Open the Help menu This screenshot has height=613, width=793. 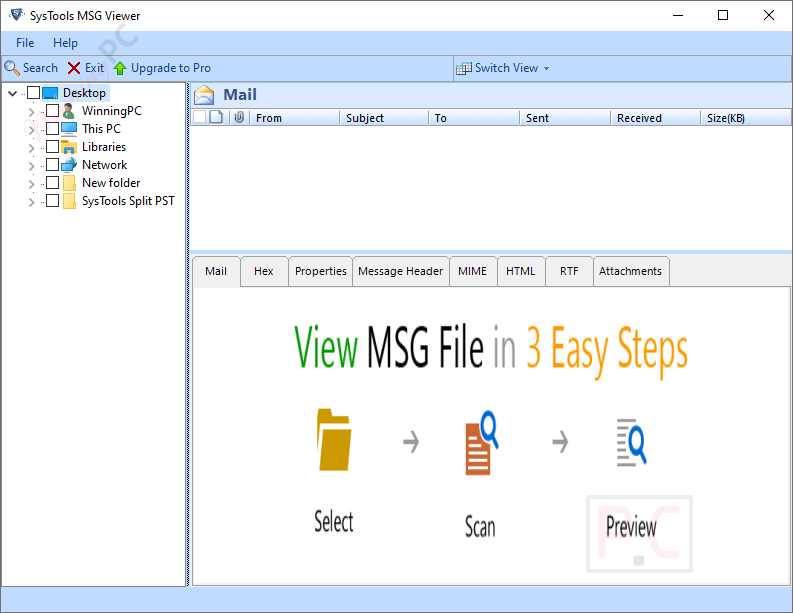(x=65, y=43)
